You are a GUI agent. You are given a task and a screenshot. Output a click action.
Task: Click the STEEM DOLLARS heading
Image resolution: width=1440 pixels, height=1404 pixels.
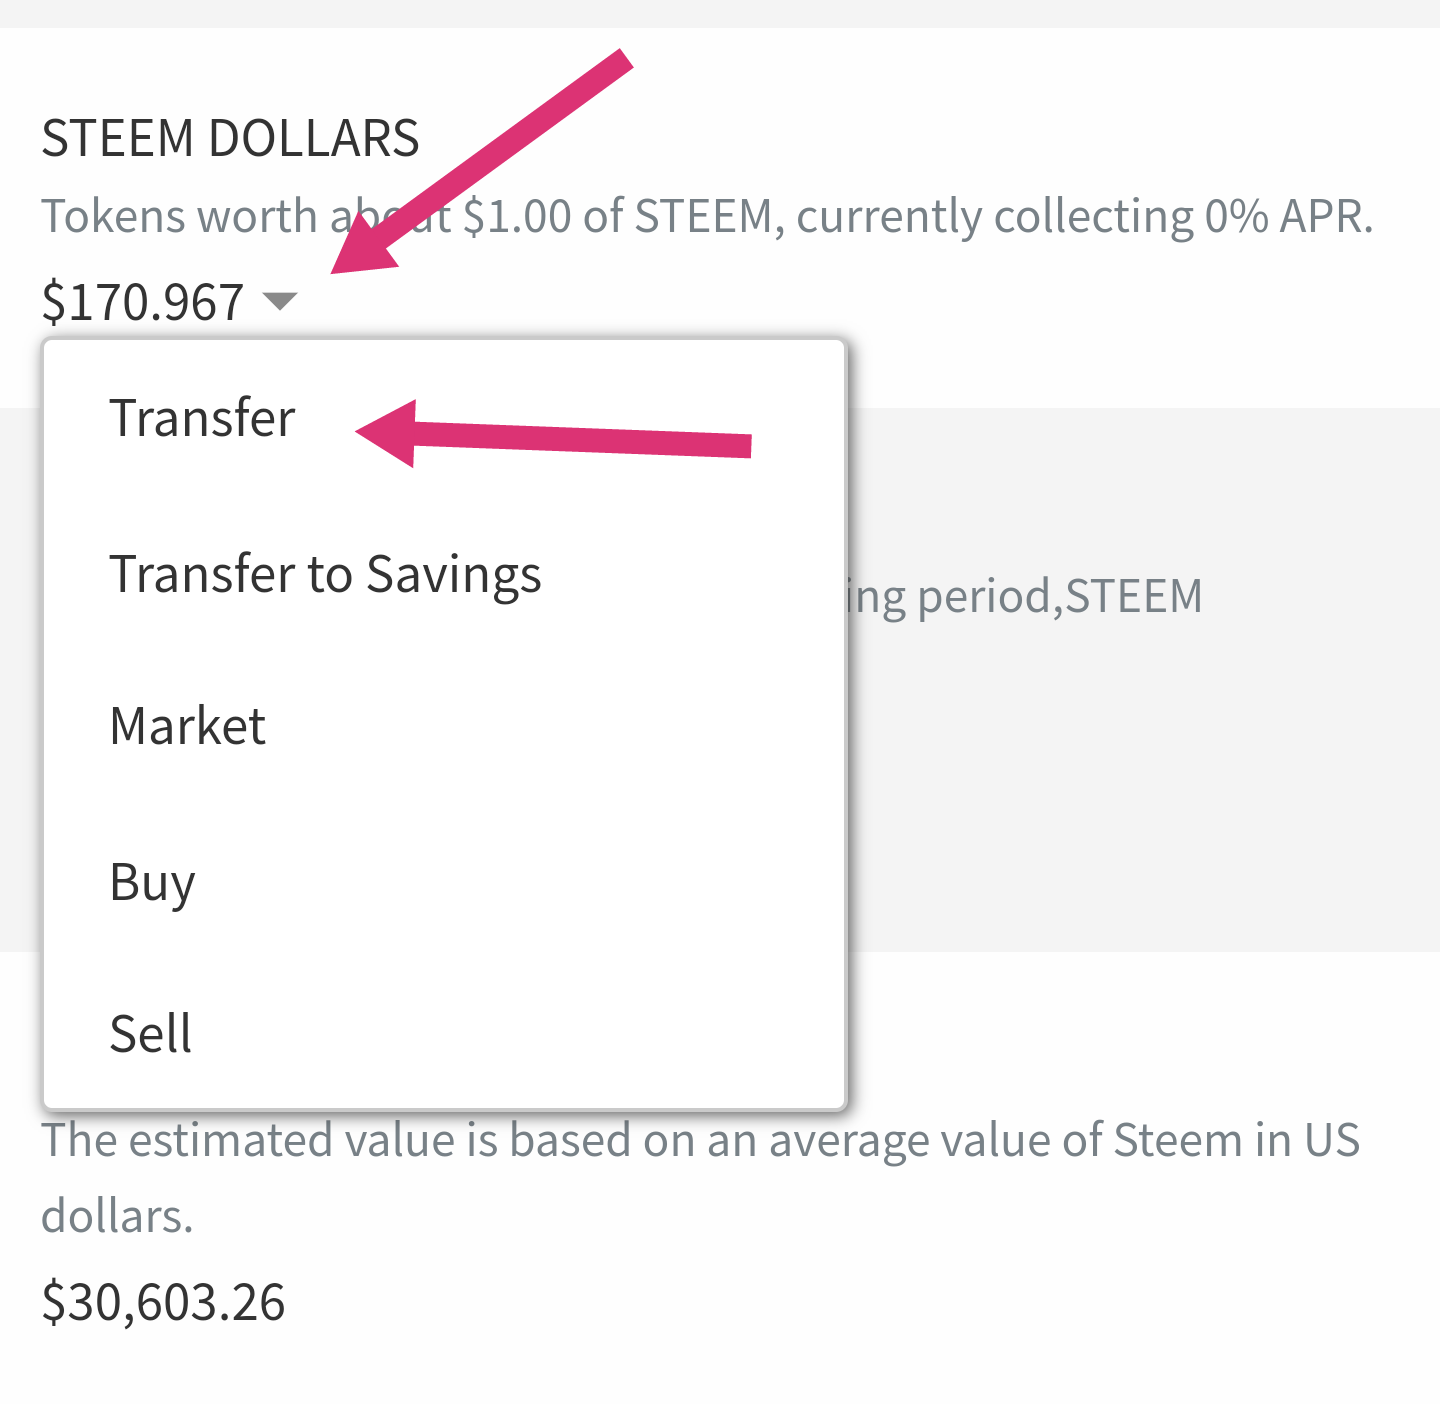(230, 138)
